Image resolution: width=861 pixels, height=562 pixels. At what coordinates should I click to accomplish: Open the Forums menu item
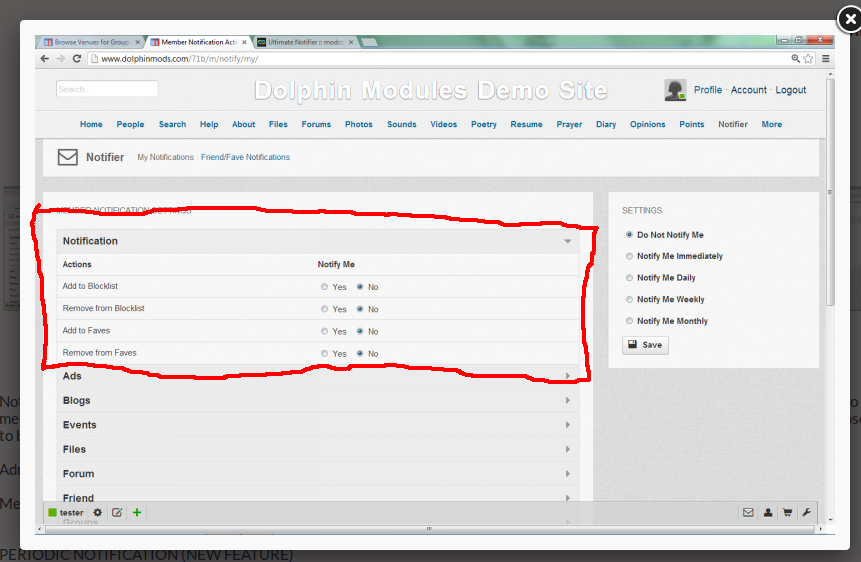(316, 125)
